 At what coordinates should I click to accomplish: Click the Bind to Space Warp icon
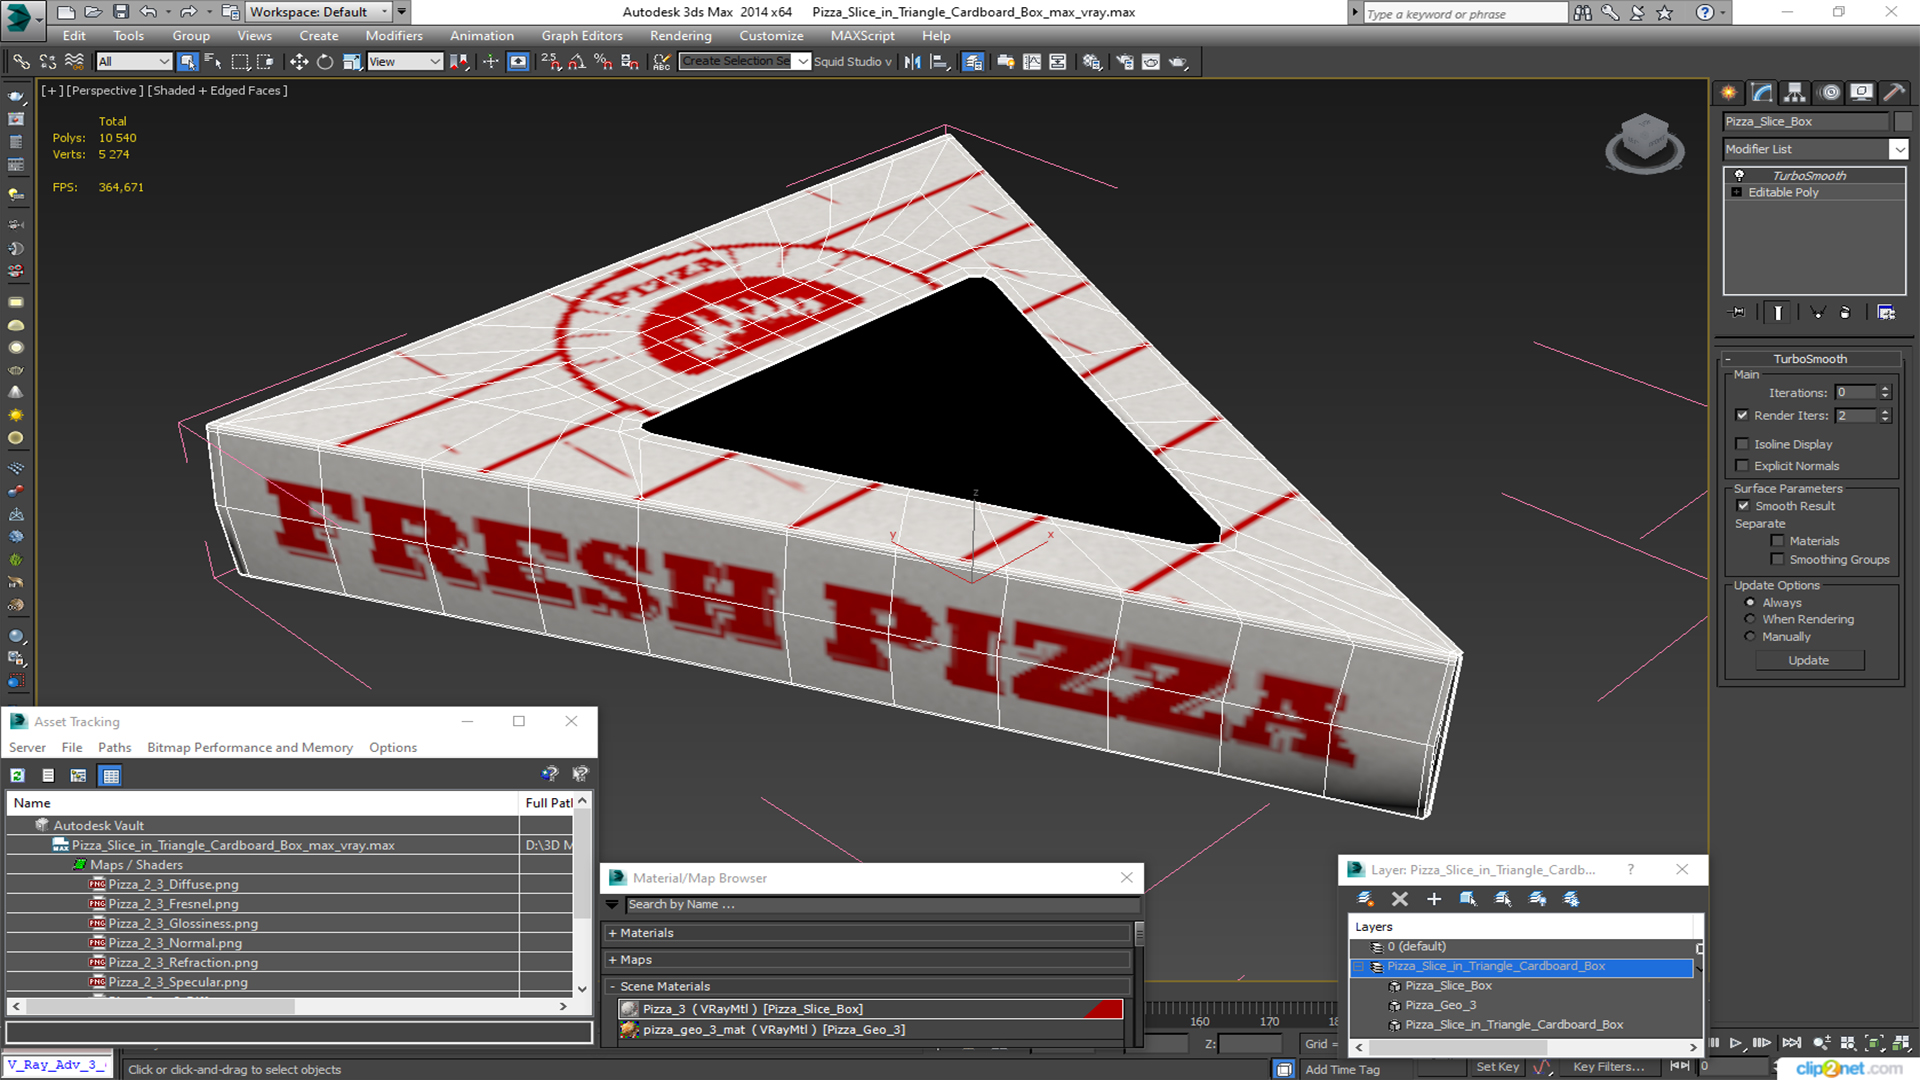(74, 62)
